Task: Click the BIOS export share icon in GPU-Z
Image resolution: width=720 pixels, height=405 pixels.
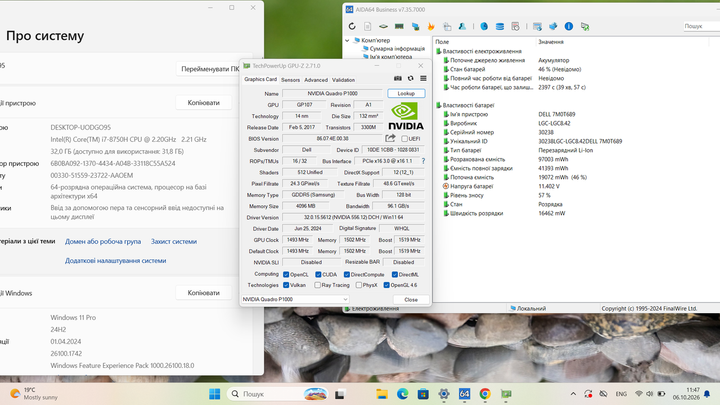Action: [390, 138]
